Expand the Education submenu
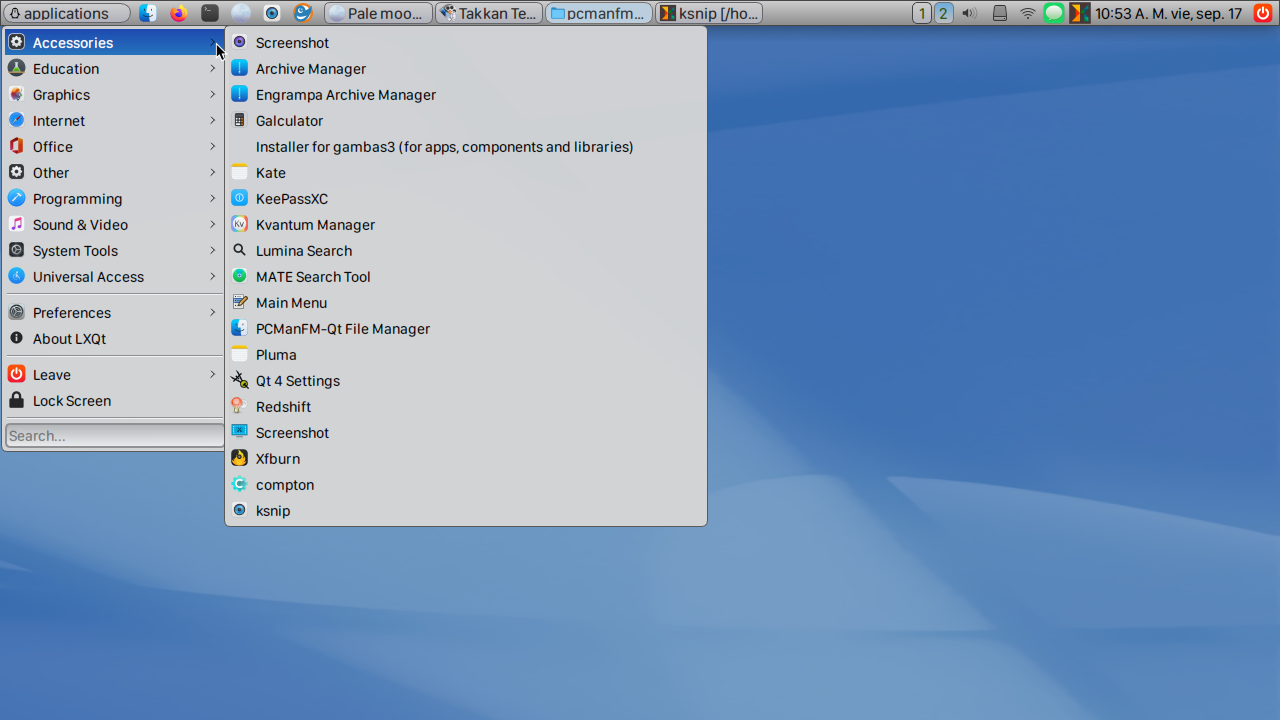The height and width of the screenshot is (720, 1280). [x=113, y=69]
